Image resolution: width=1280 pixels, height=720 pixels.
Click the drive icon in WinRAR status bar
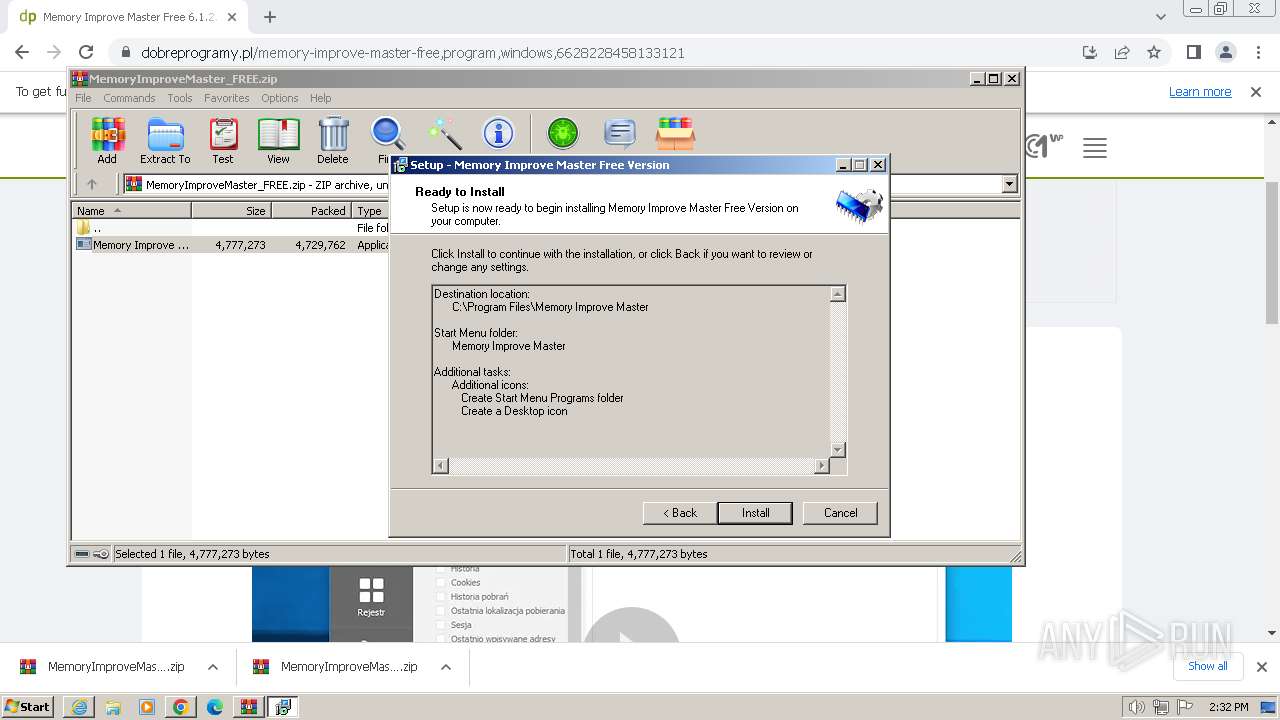tap(82, 554)
